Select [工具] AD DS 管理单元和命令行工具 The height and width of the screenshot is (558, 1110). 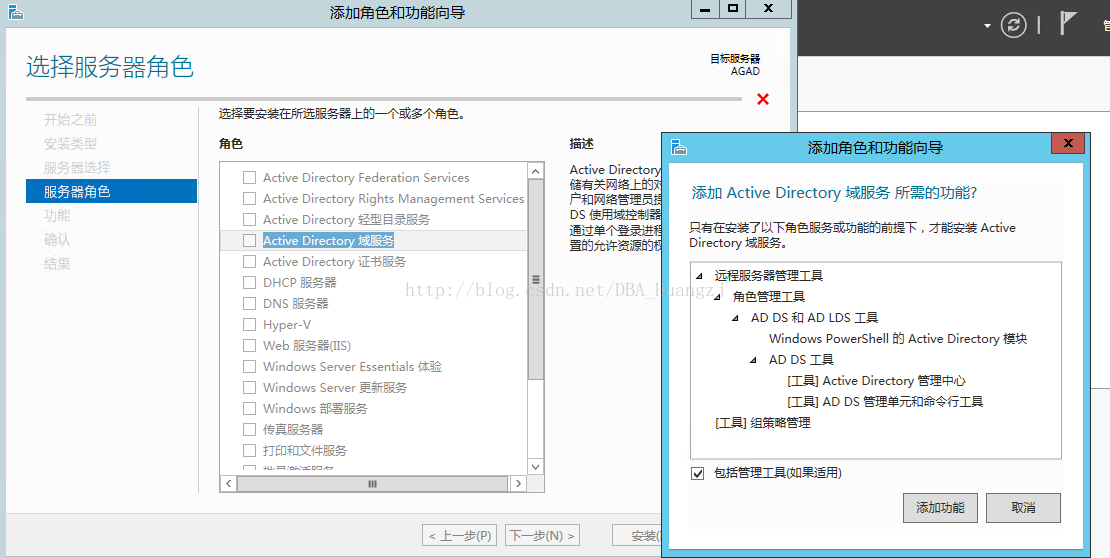pos(885,402)
